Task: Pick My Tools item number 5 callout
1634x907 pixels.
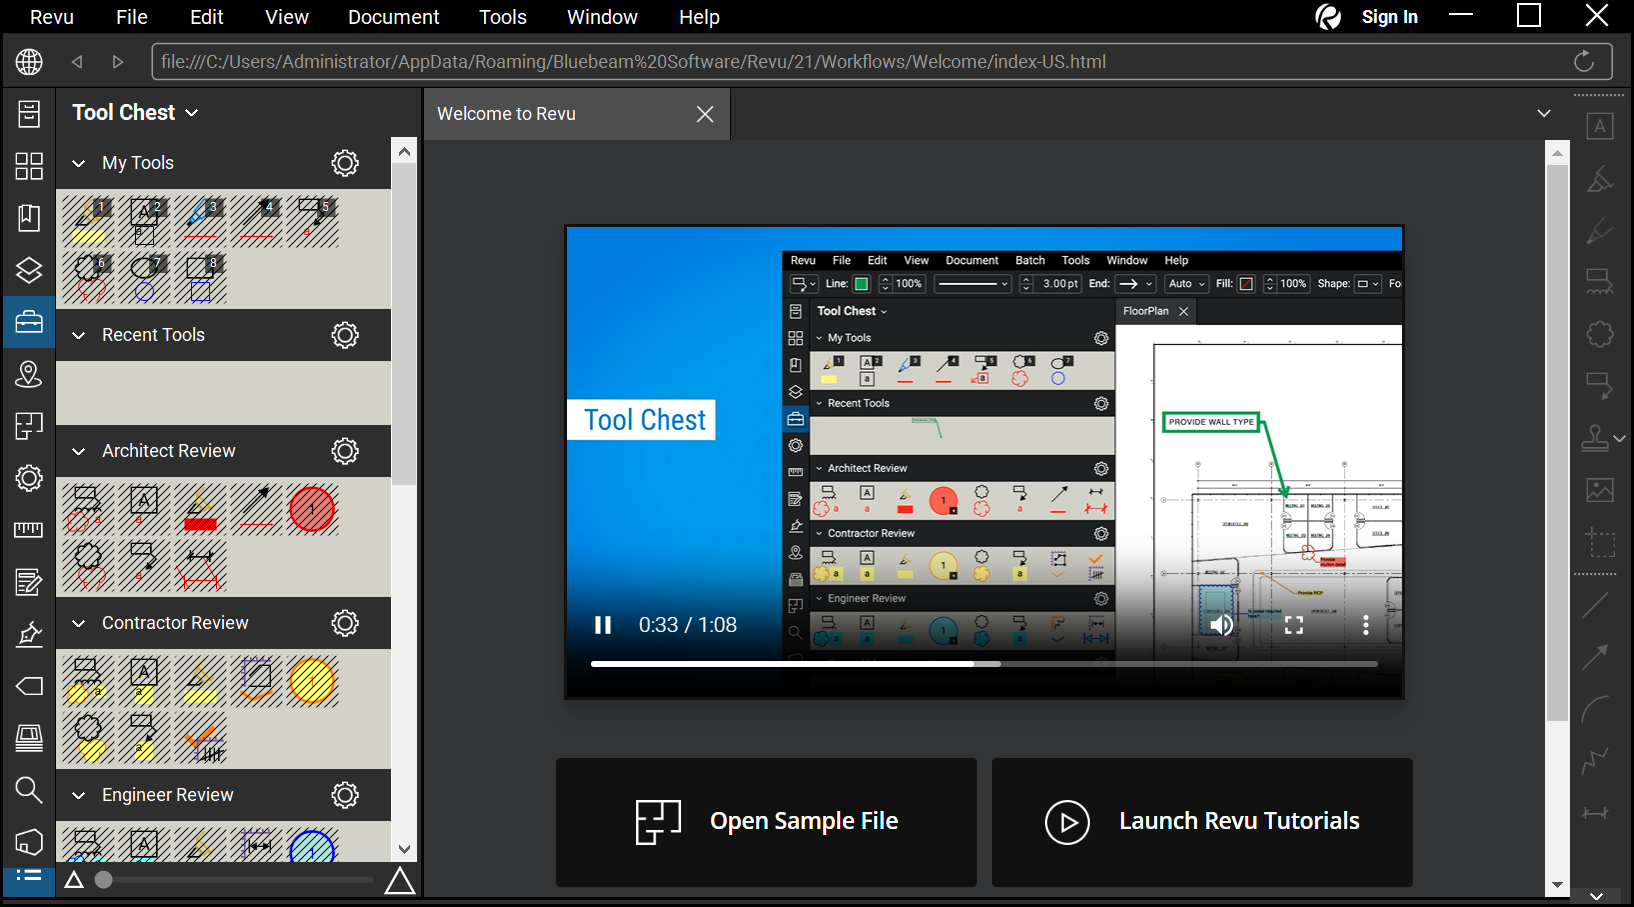Action: point(314,221)
